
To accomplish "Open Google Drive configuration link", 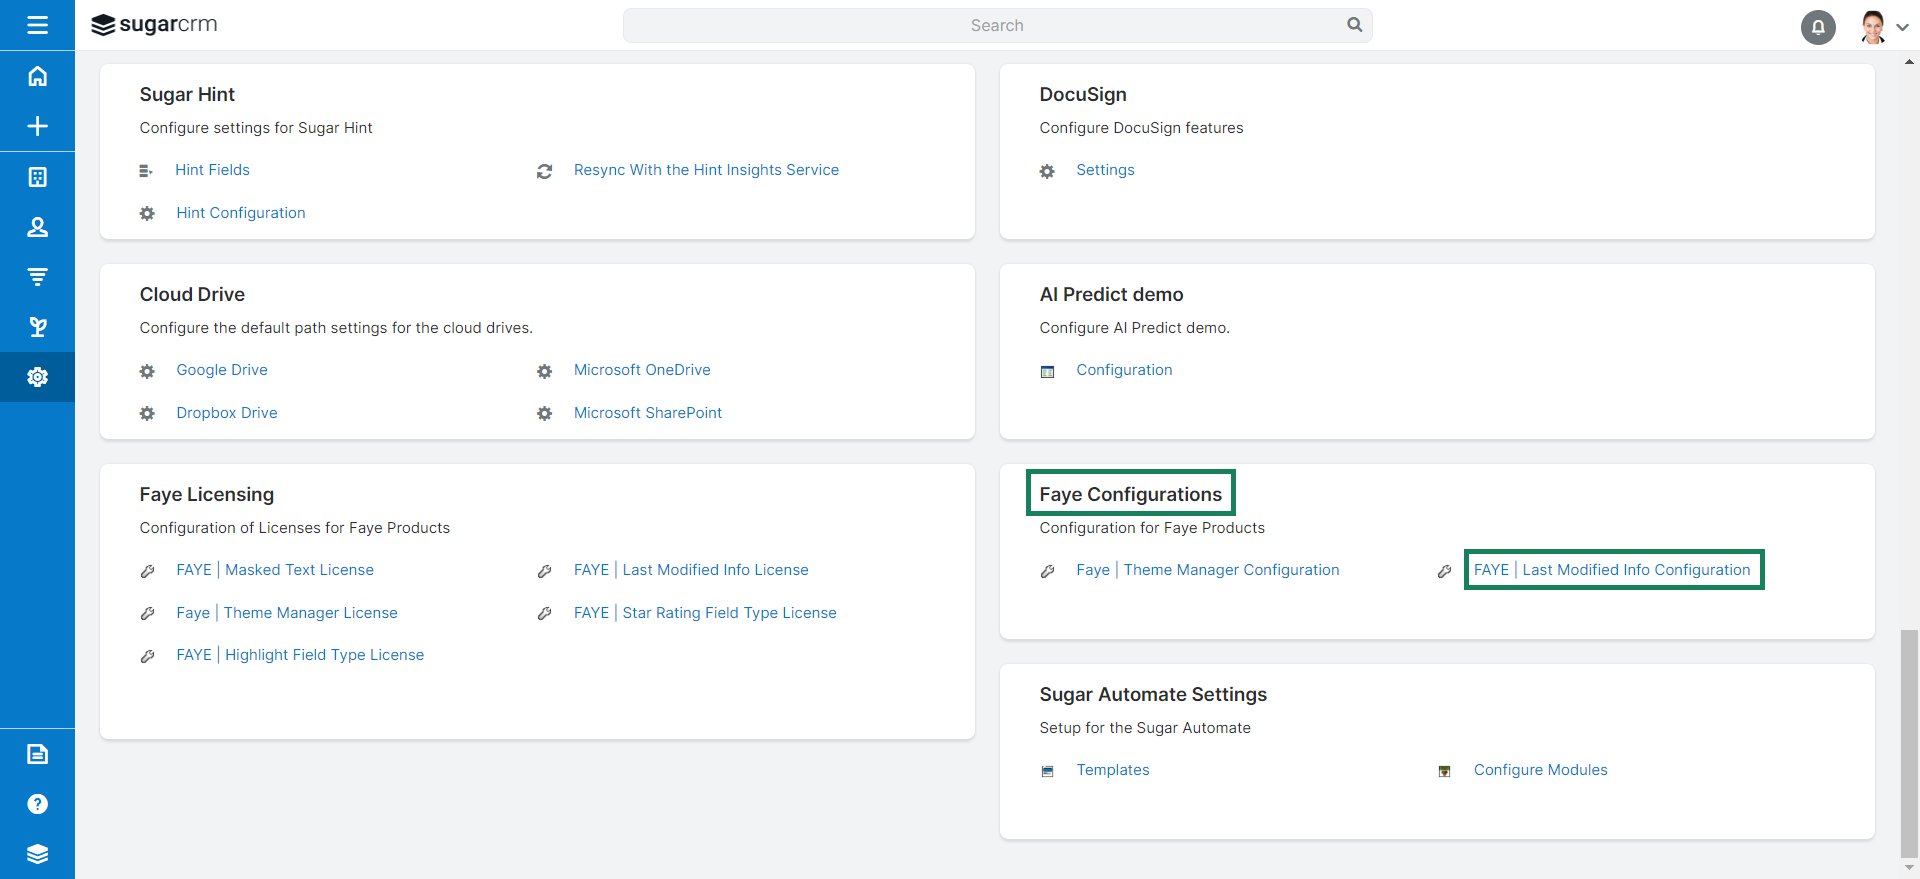I will [222, 370].
